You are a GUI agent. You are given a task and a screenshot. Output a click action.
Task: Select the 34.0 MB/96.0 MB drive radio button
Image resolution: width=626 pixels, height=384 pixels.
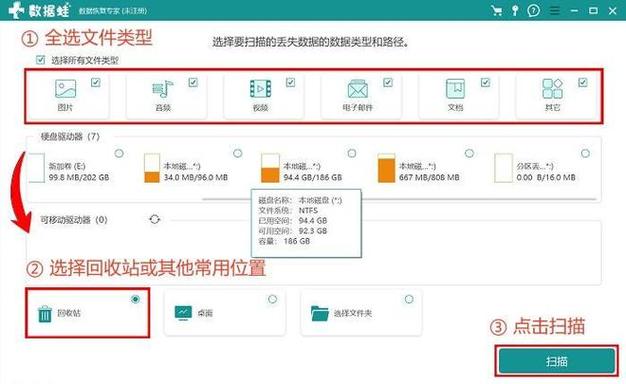pyautogui.click(x=238, y=153)
